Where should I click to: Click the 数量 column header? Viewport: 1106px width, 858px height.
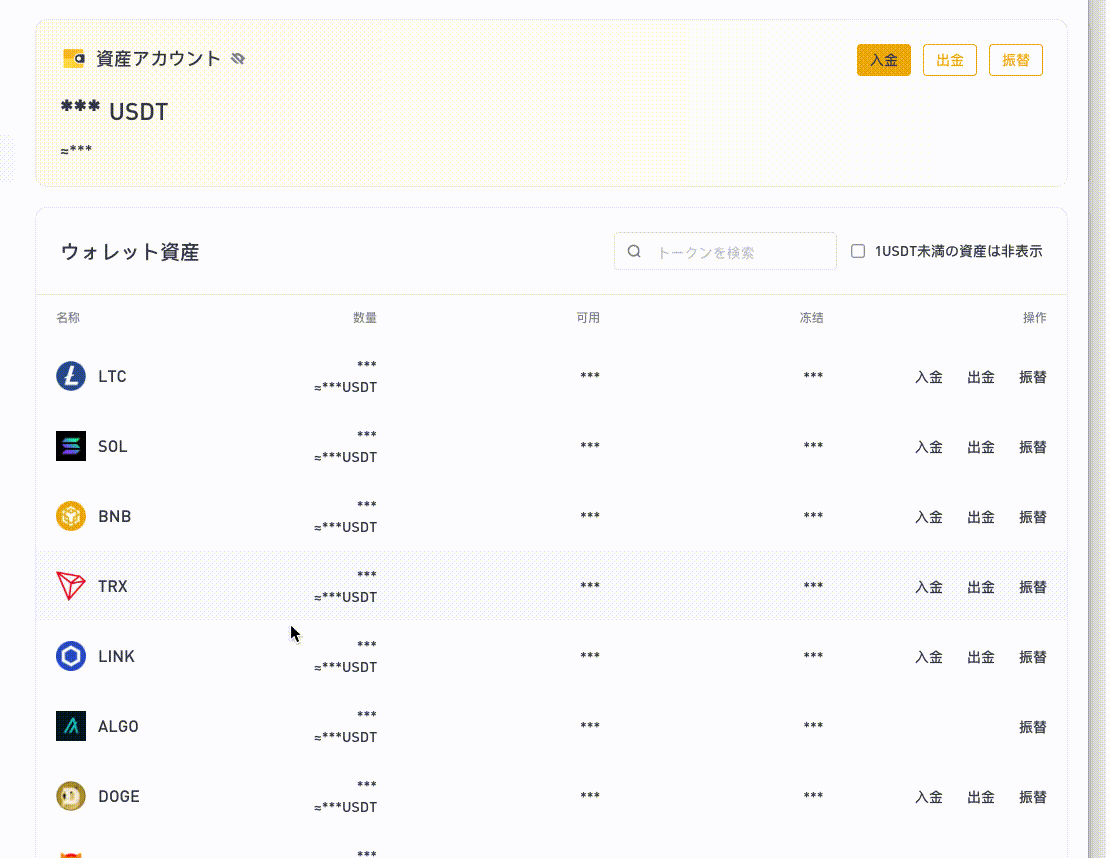point(365,318)
